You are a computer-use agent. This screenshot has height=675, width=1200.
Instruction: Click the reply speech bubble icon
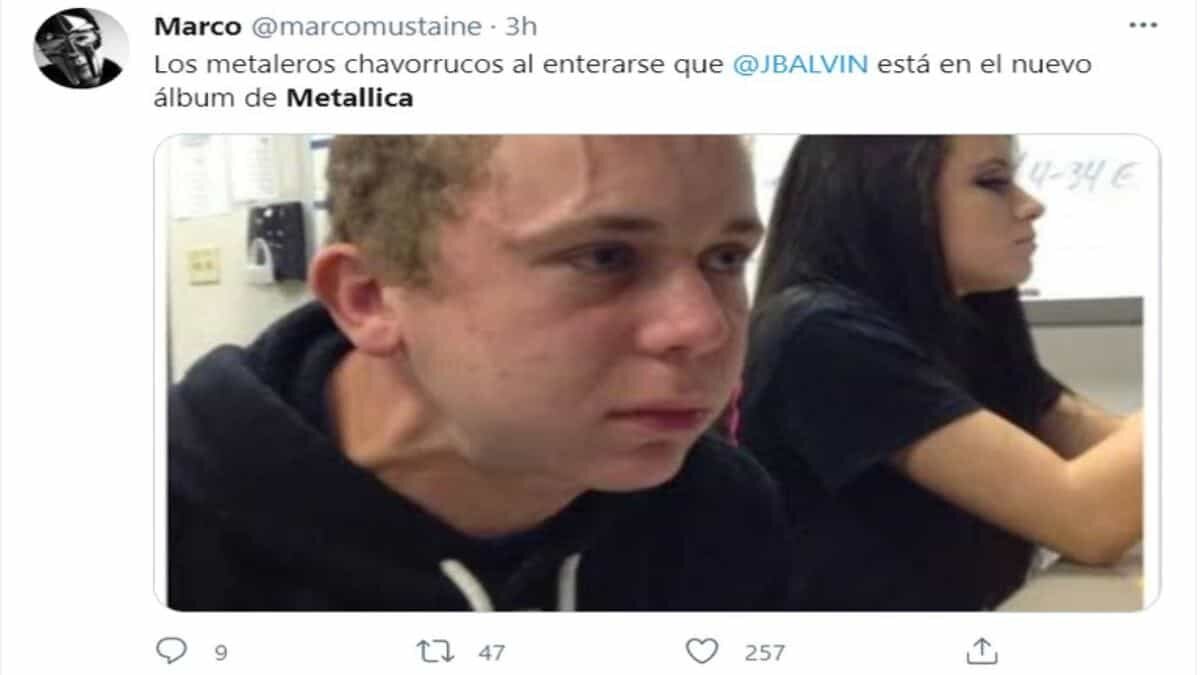coord(172,651)
